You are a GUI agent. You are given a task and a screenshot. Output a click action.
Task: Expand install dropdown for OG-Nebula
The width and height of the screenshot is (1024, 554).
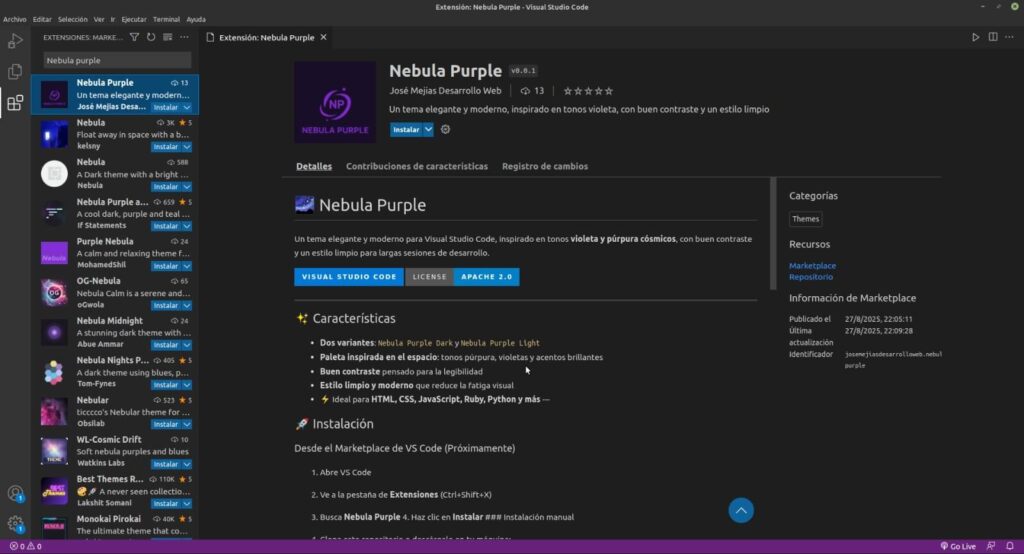tap(187, 305)
